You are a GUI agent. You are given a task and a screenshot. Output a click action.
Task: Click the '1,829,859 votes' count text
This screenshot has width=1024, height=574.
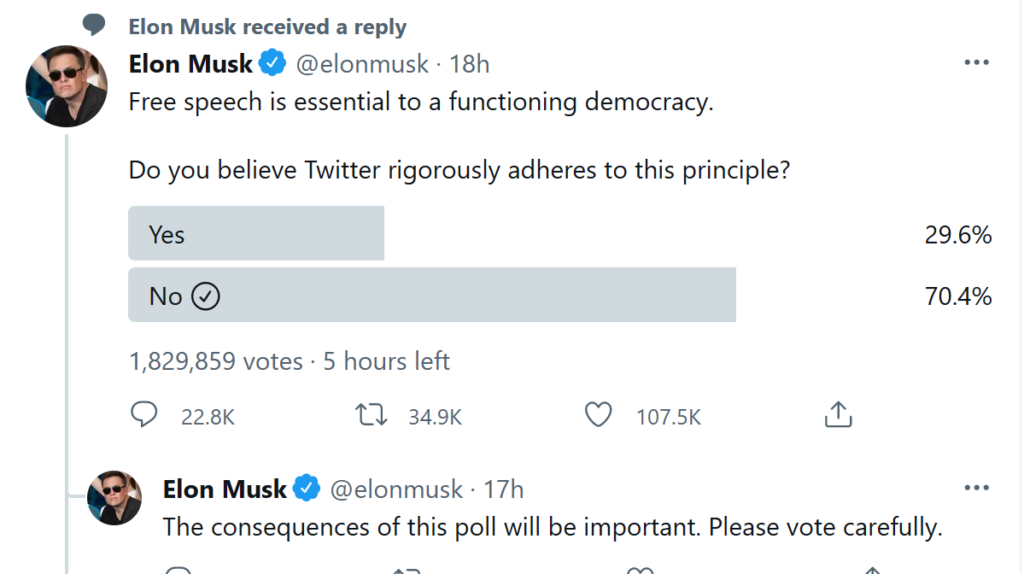(215, 361)
